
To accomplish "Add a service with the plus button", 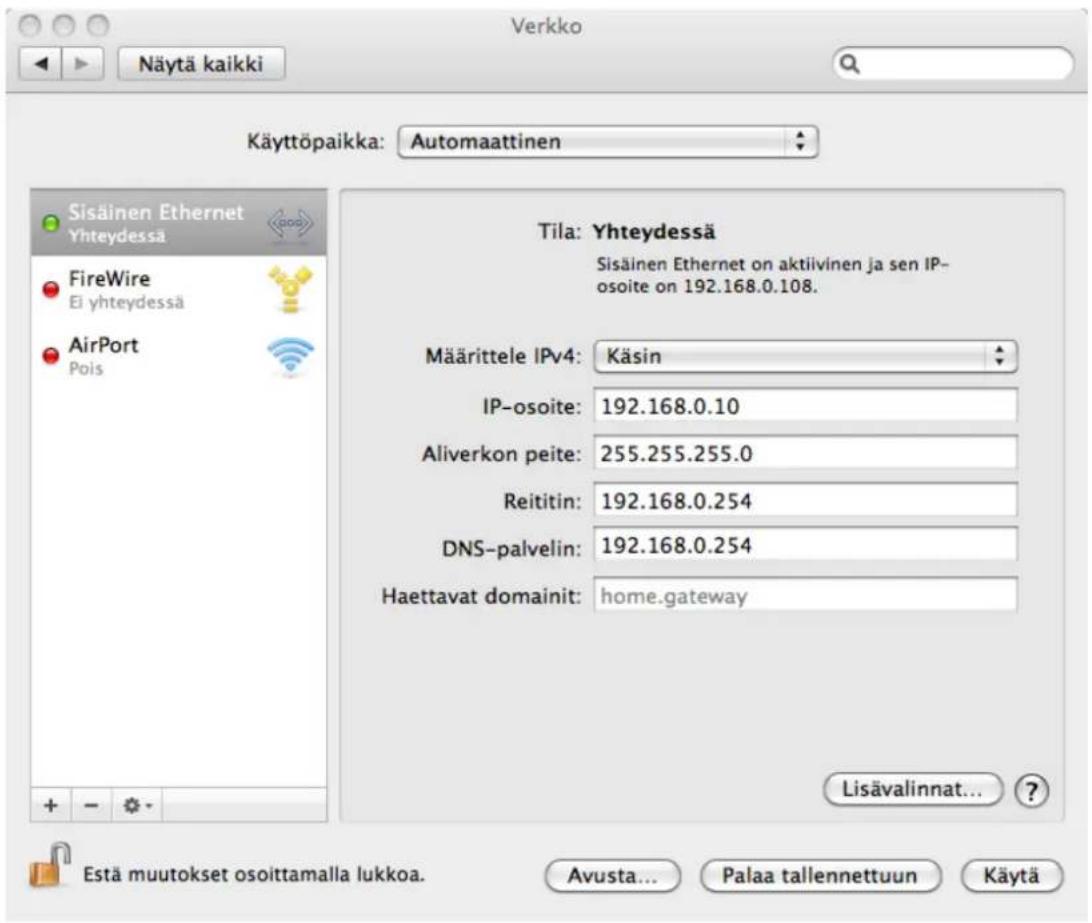I will (51, 805).
